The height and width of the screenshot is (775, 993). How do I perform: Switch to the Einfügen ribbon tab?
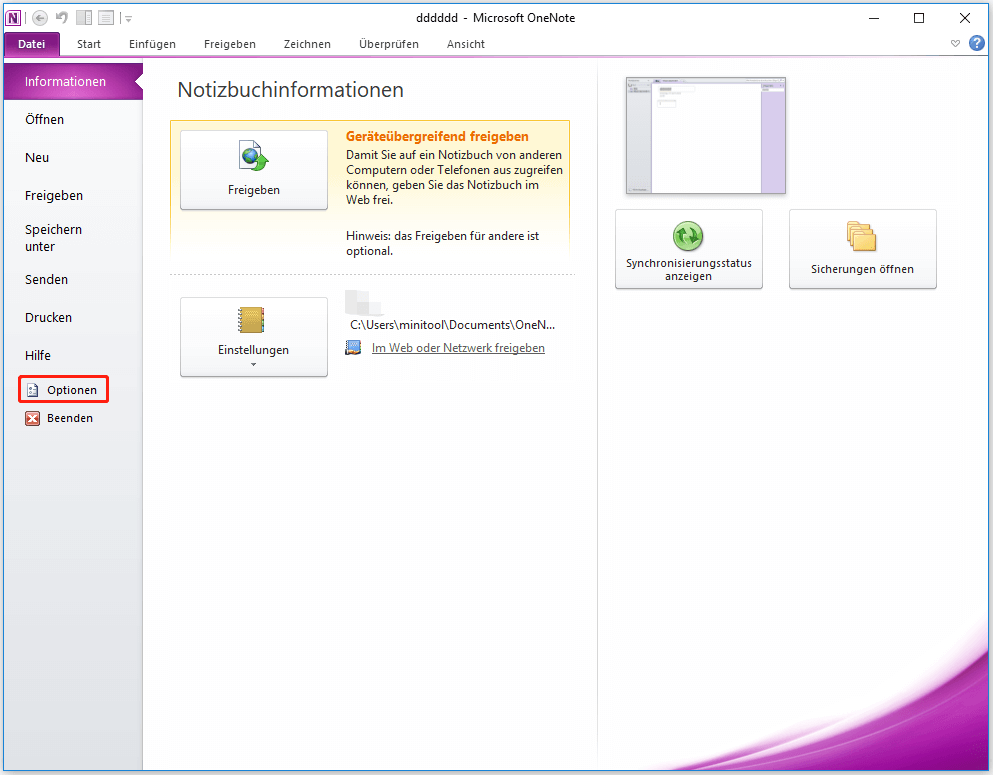tap(152, 44)
